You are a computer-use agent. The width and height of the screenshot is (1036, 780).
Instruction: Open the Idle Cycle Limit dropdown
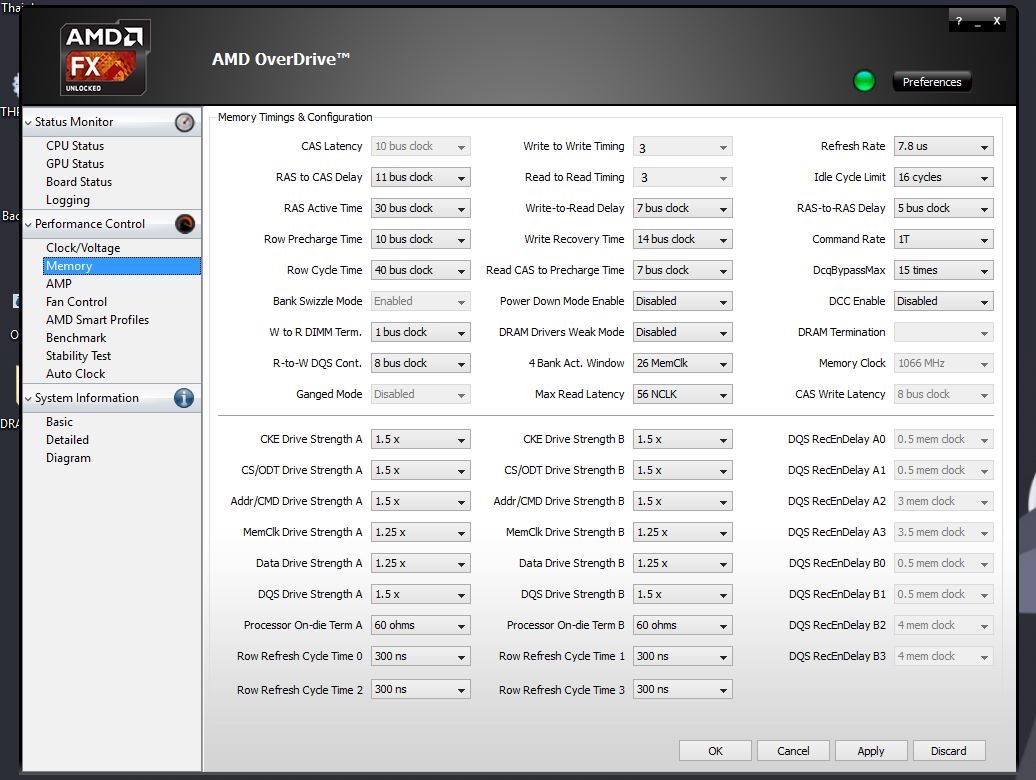point(944,178)
